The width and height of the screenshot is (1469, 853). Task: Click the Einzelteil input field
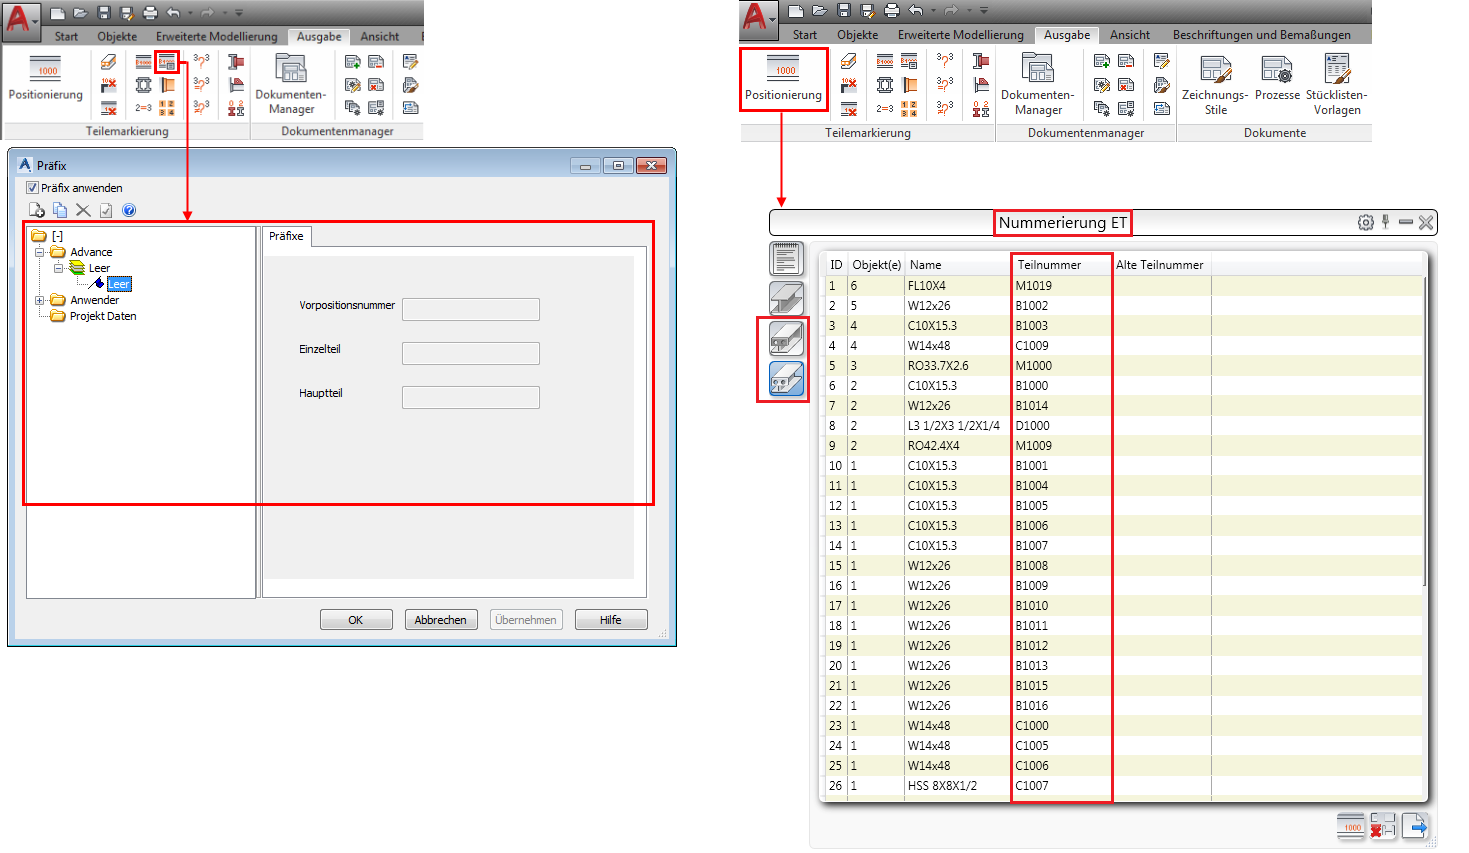471,353
